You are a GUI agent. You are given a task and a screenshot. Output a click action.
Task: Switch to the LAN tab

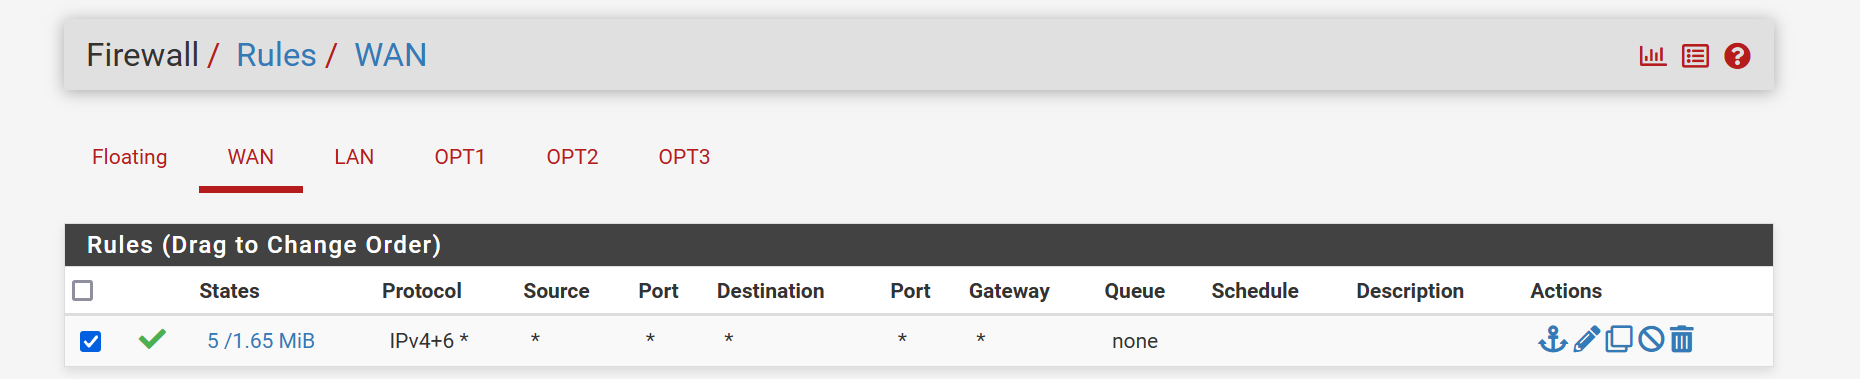(x=354, y=157)
